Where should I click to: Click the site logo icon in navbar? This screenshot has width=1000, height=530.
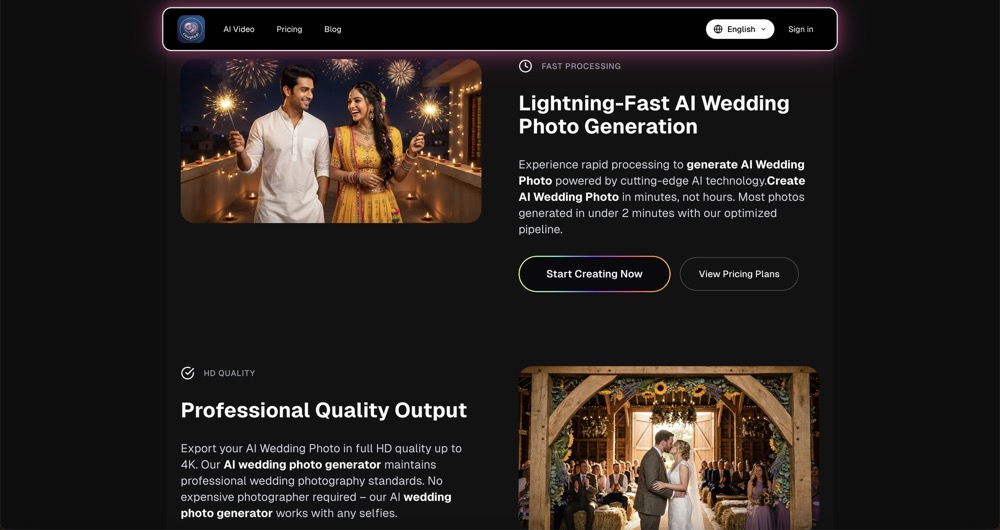click(x=191, y=29)
